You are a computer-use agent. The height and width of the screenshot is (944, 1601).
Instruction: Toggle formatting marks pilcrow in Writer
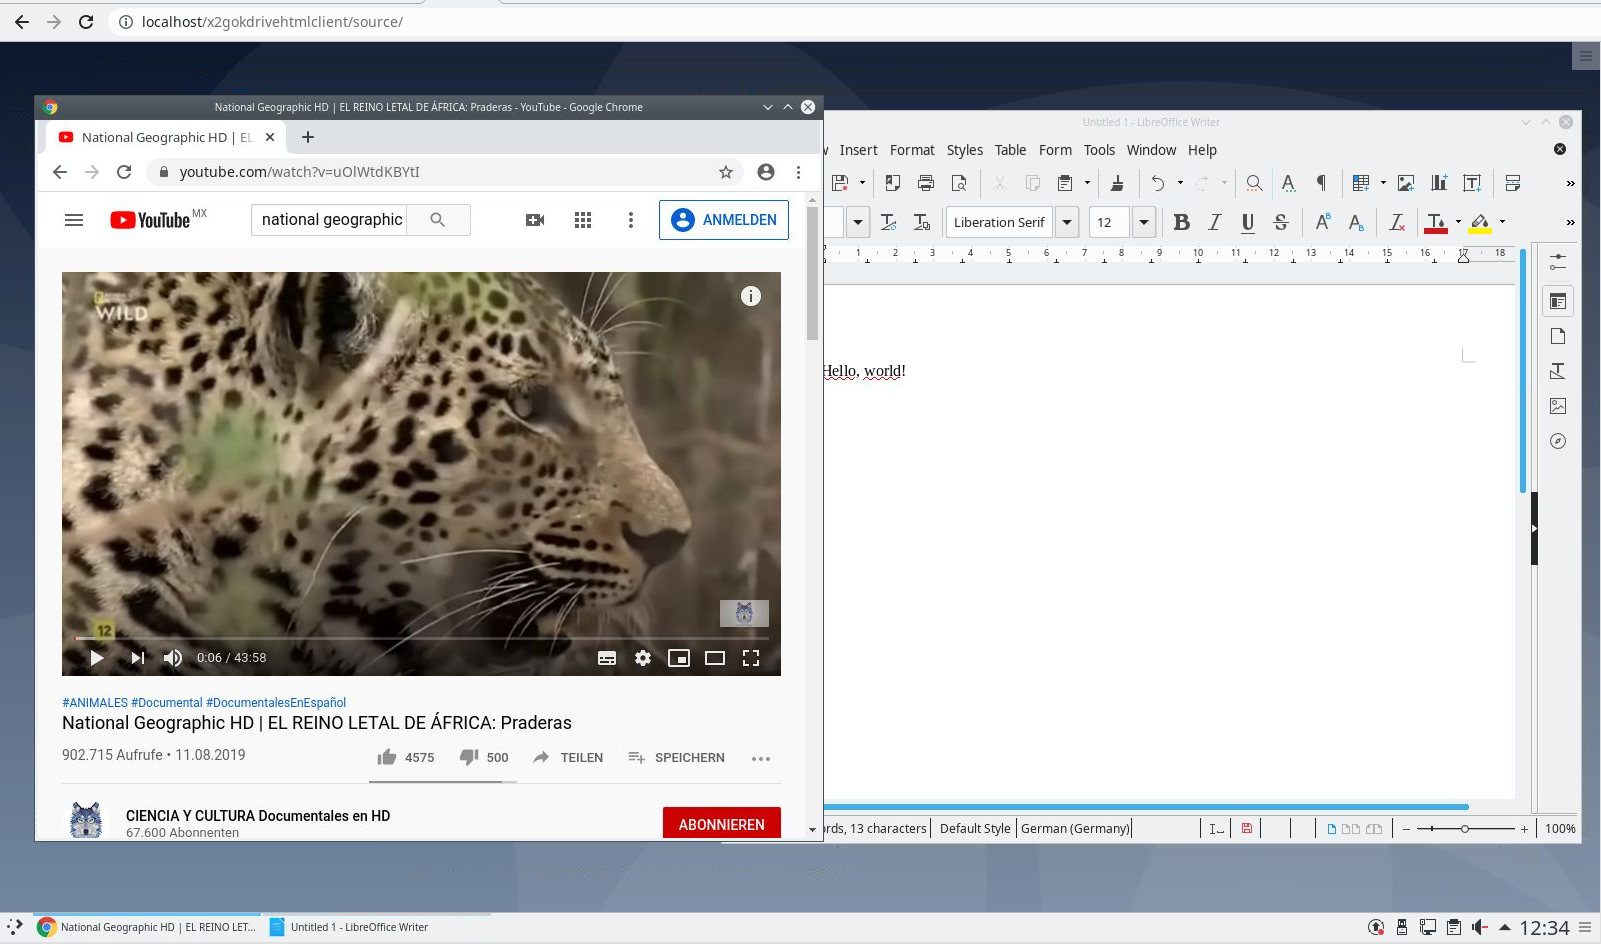click(1321, 183)
